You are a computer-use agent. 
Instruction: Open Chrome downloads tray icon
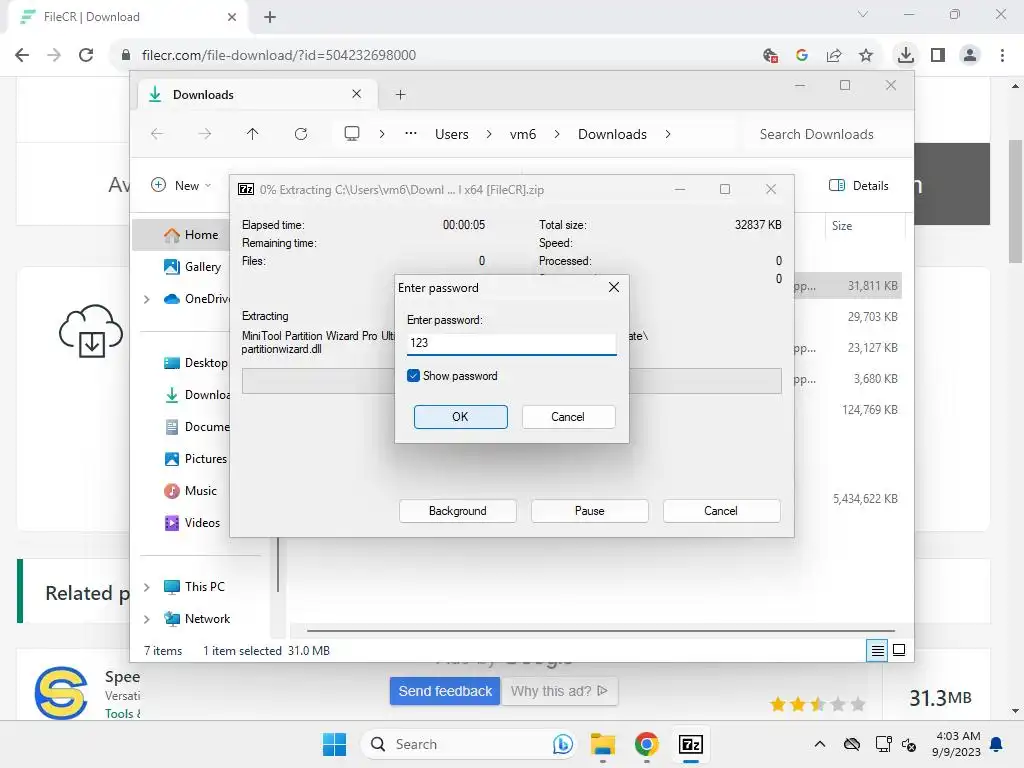point(906,55)
